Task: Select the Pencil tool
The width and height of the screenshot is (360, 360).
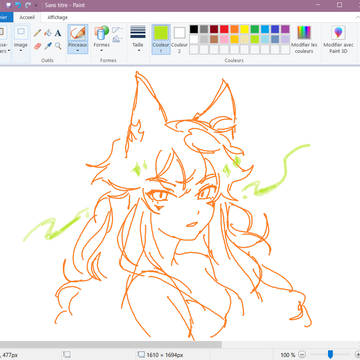Action: (x=37, y=33)
